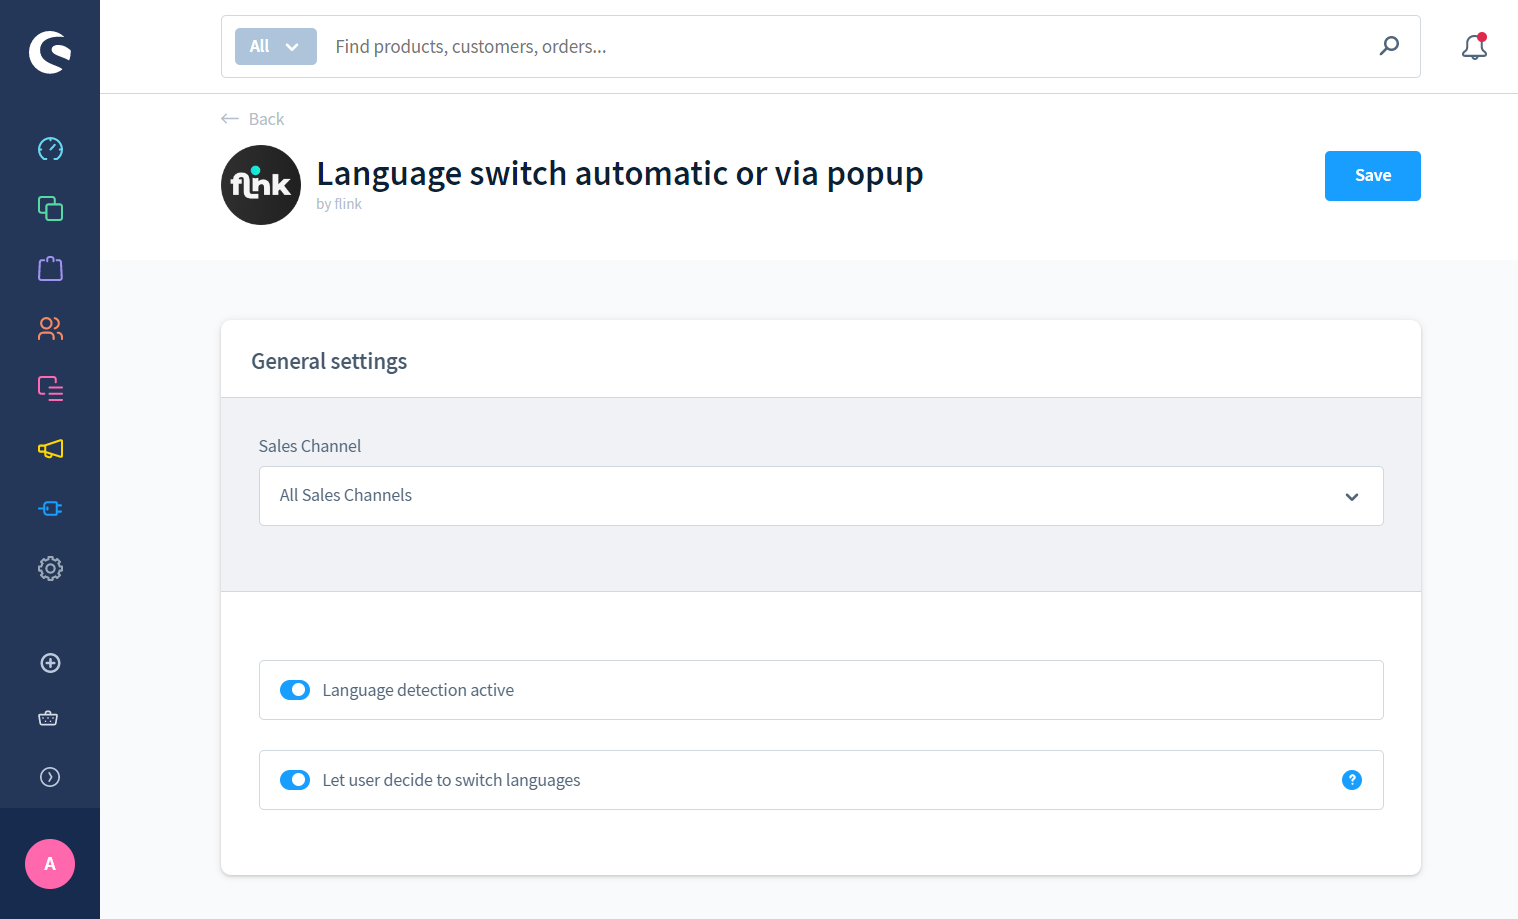Open the Settings gear icon
Screen dimensions: 1518x919
point(50,568)
